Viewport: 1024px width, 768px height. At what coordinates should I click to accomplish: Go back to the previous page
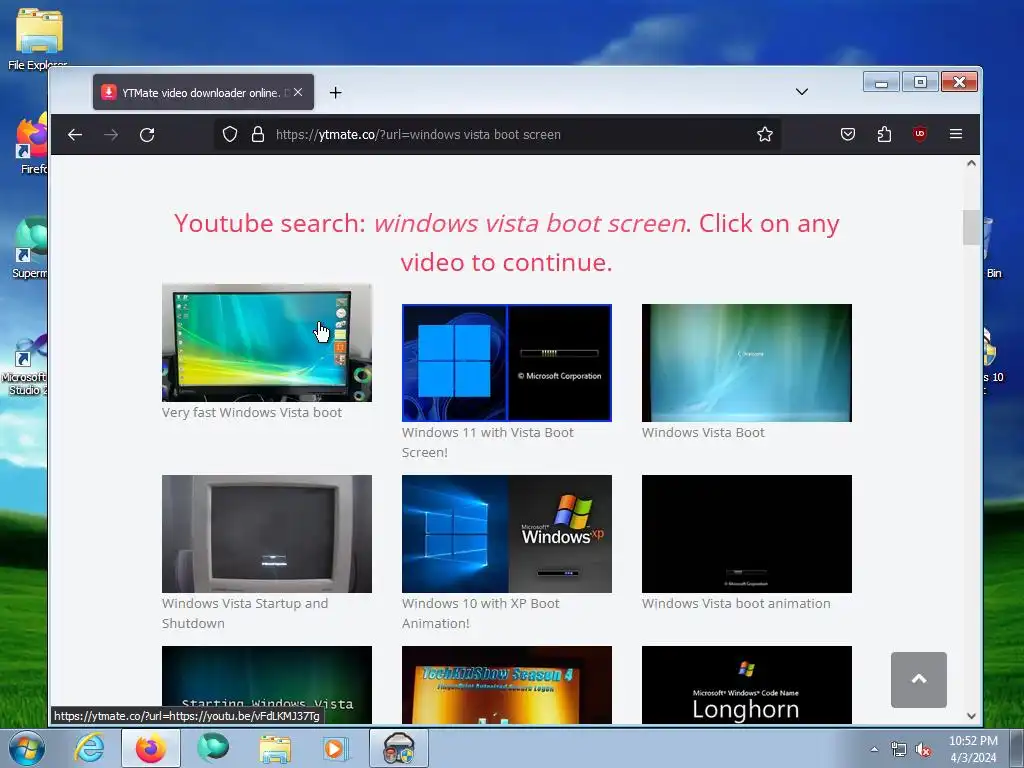pos(75,135)
